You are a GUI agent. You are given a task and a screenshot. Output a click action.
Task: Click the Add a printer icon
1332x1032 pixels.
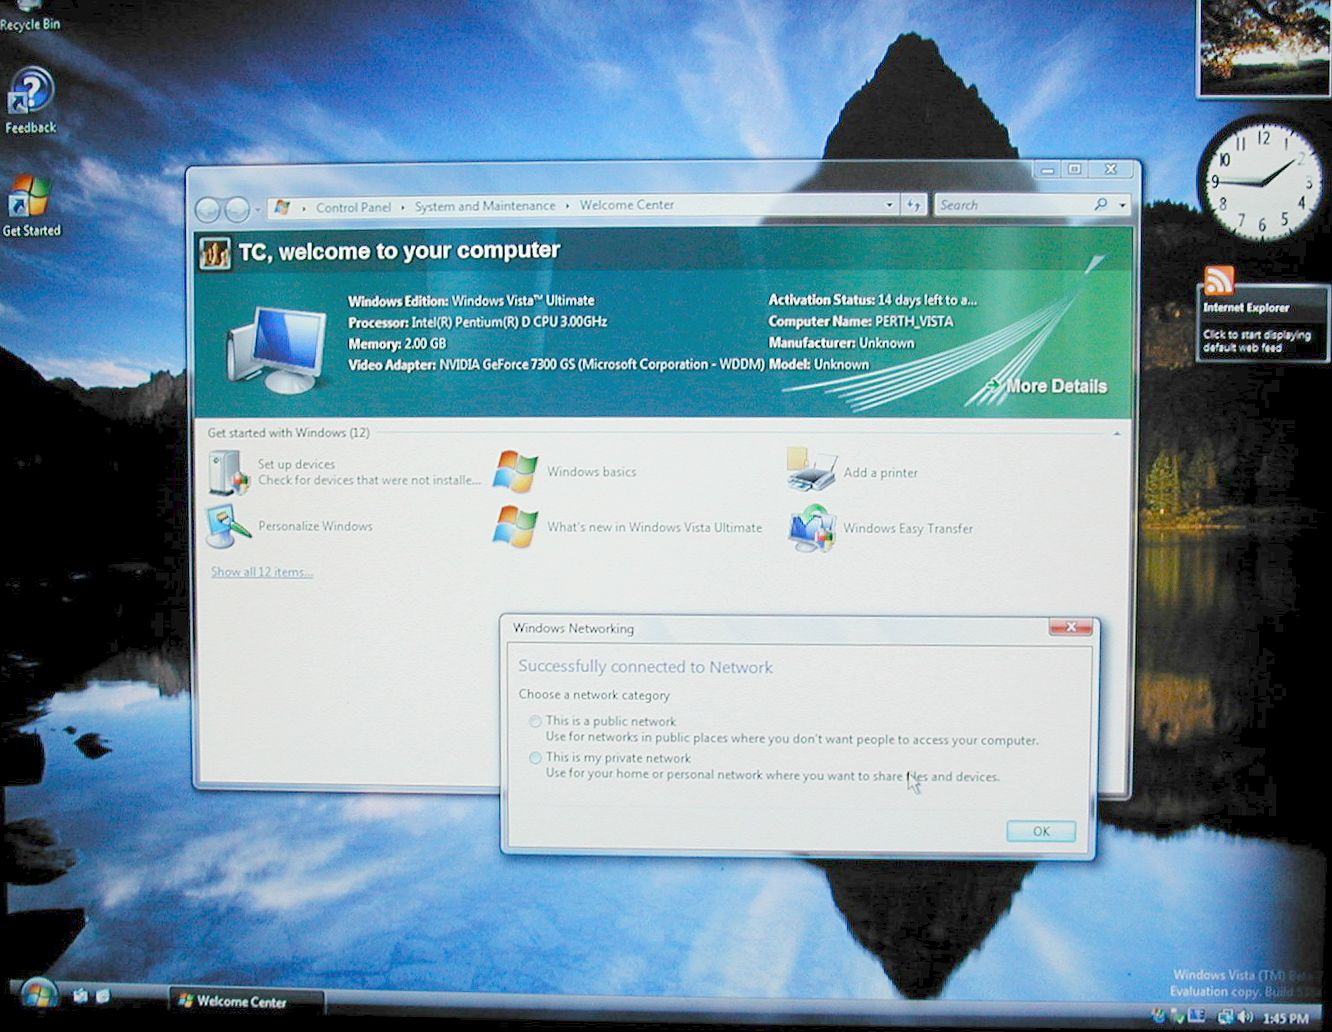point(811,471)
